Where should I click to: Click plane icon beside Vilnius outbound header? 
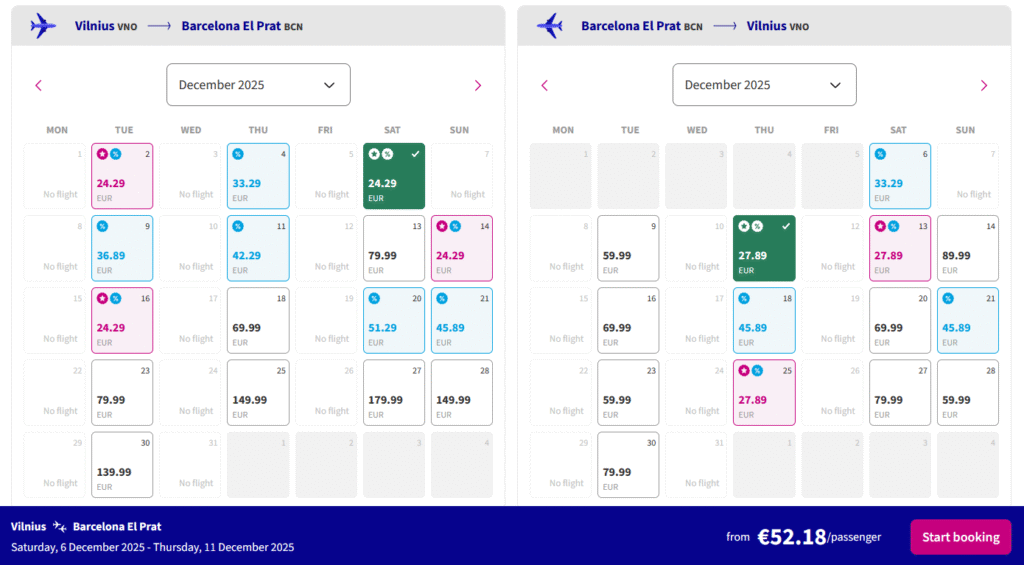(43, 25)
